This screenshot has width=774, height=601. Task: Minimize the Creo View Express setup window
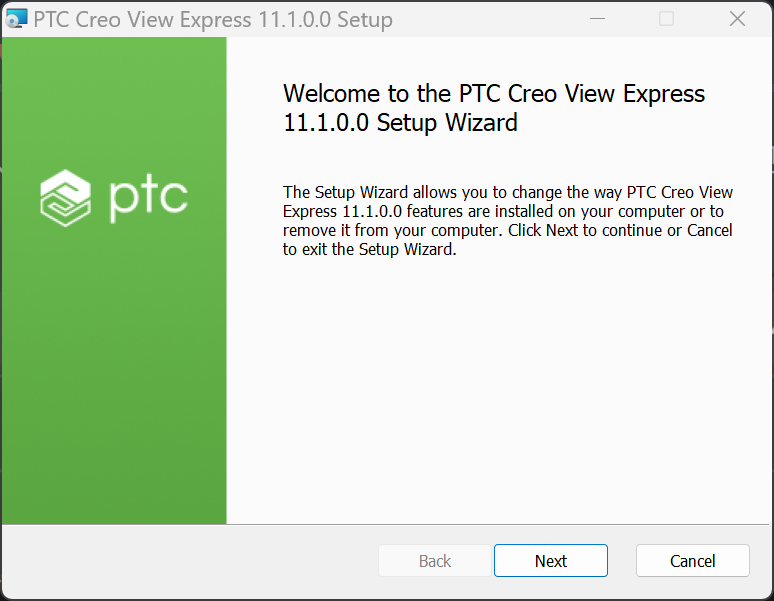597,19
